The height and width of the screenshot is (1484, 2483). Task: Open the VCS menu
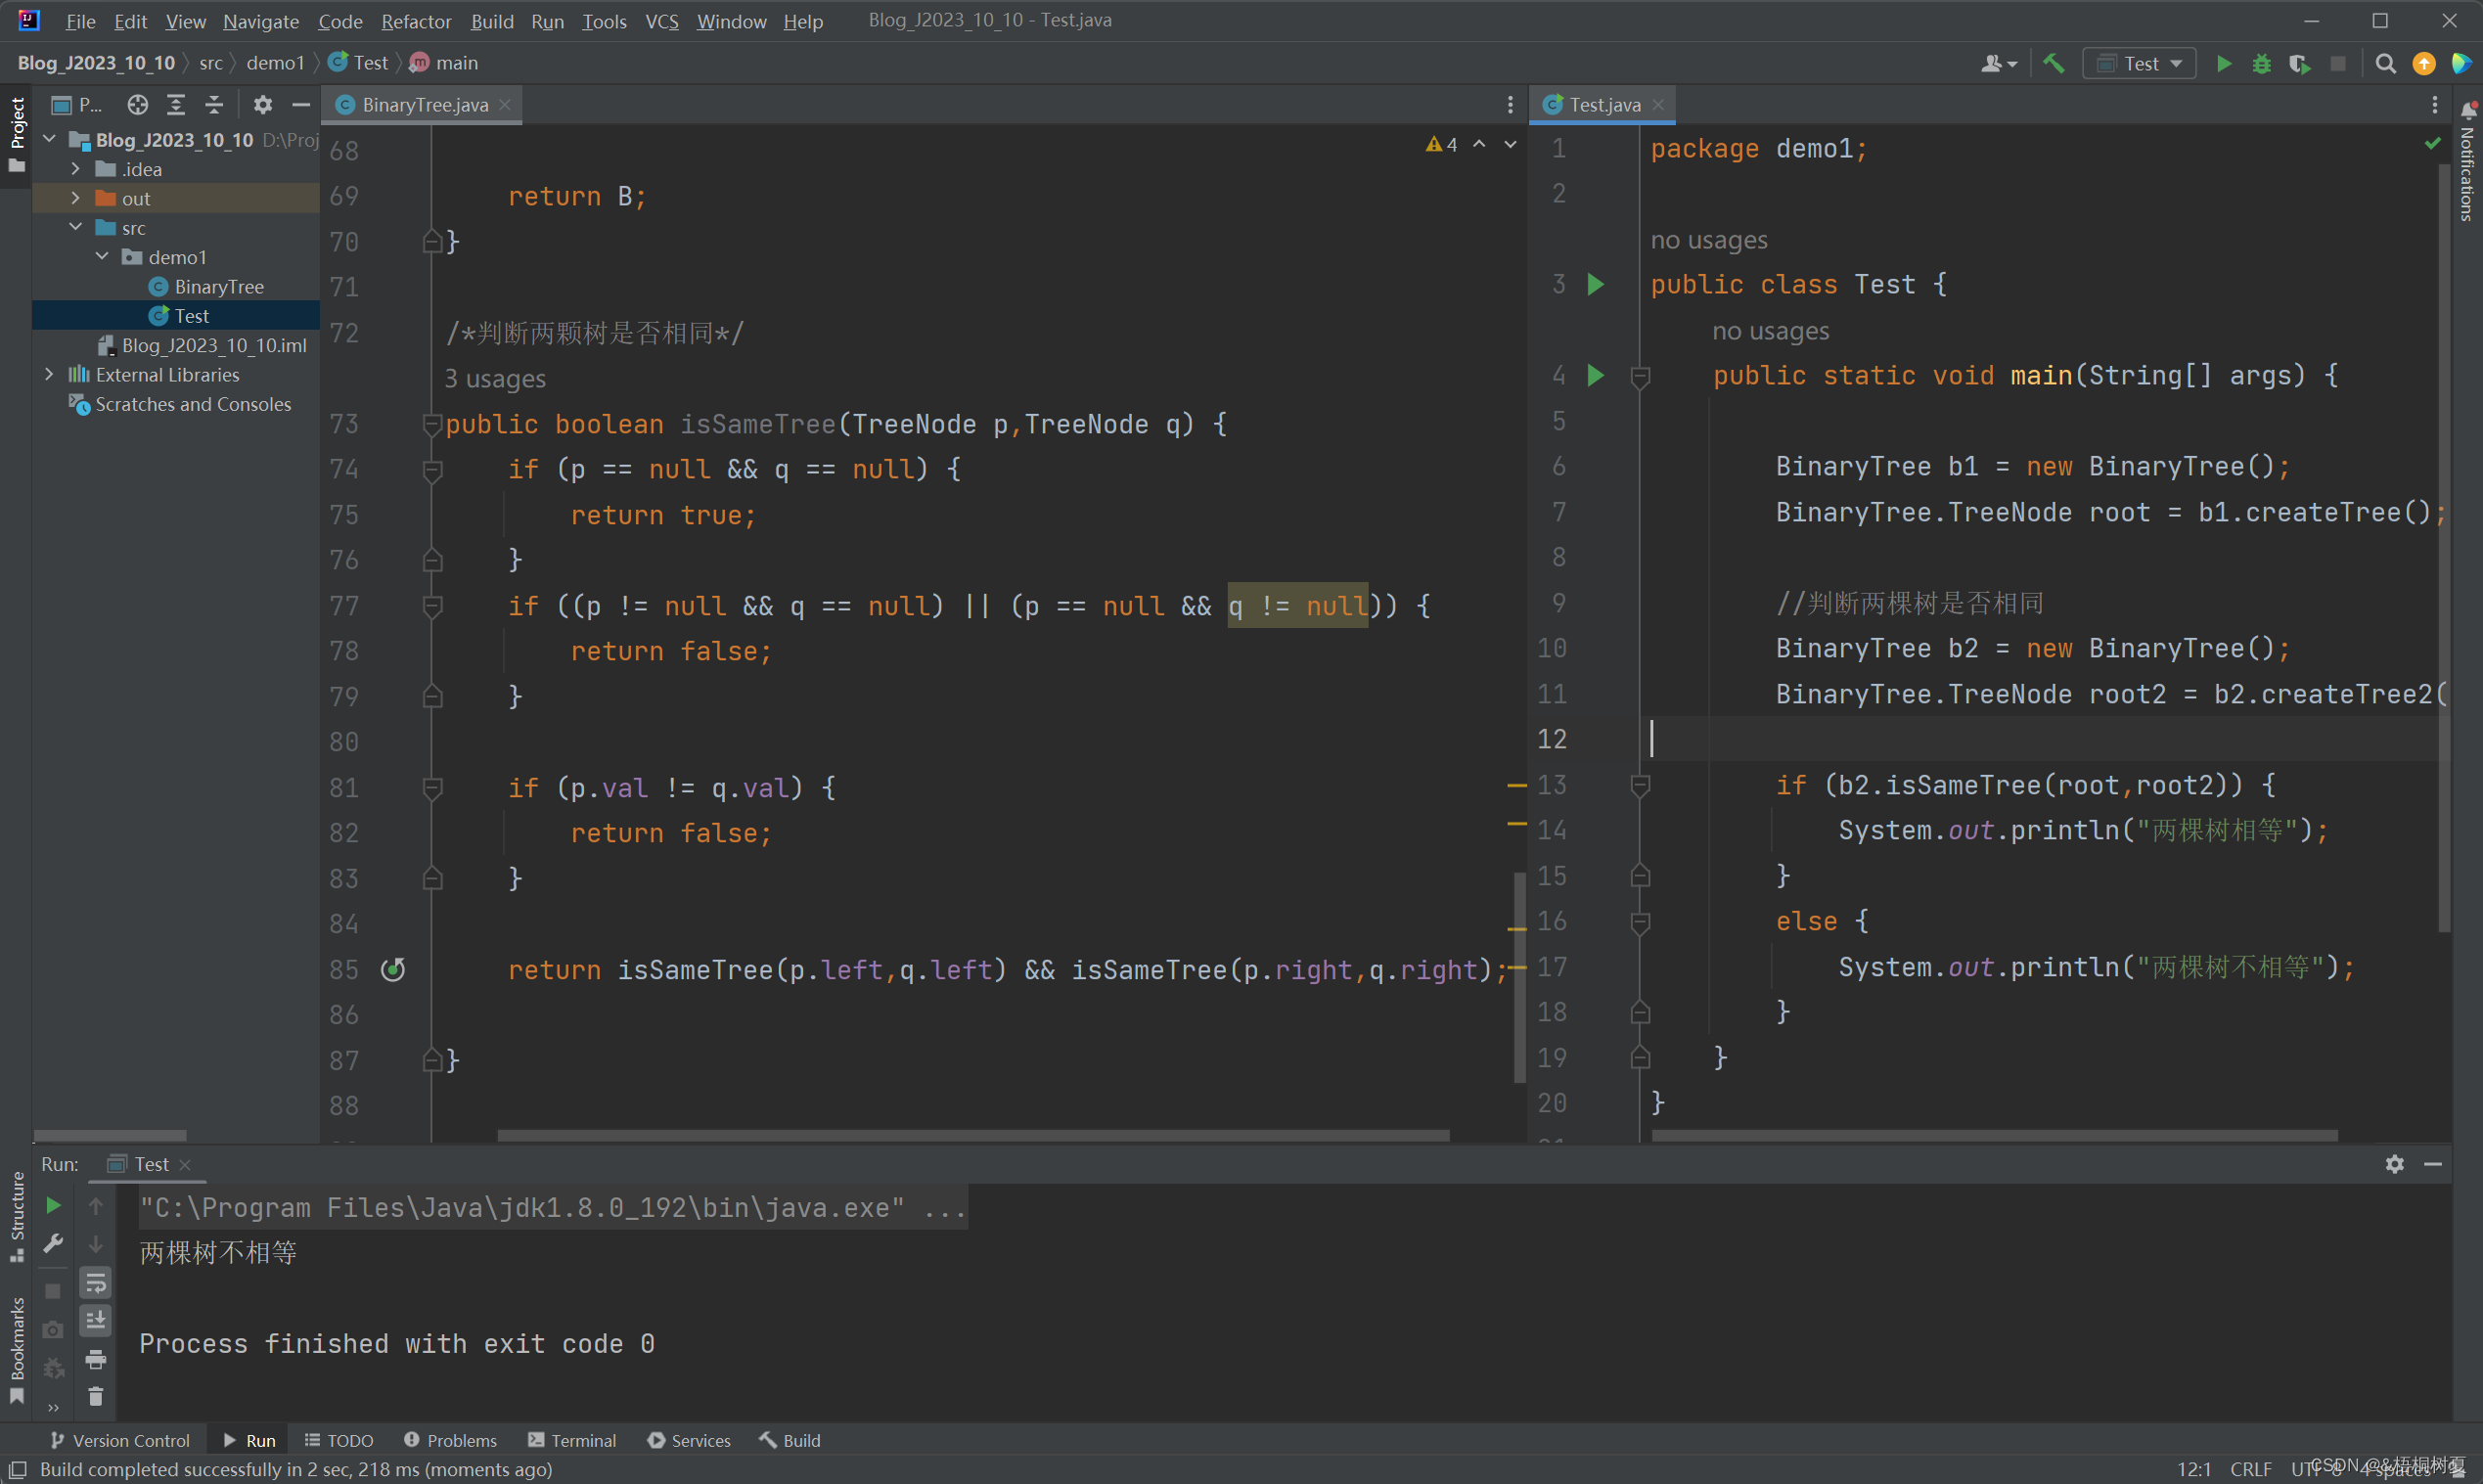[x=661, y=21]
